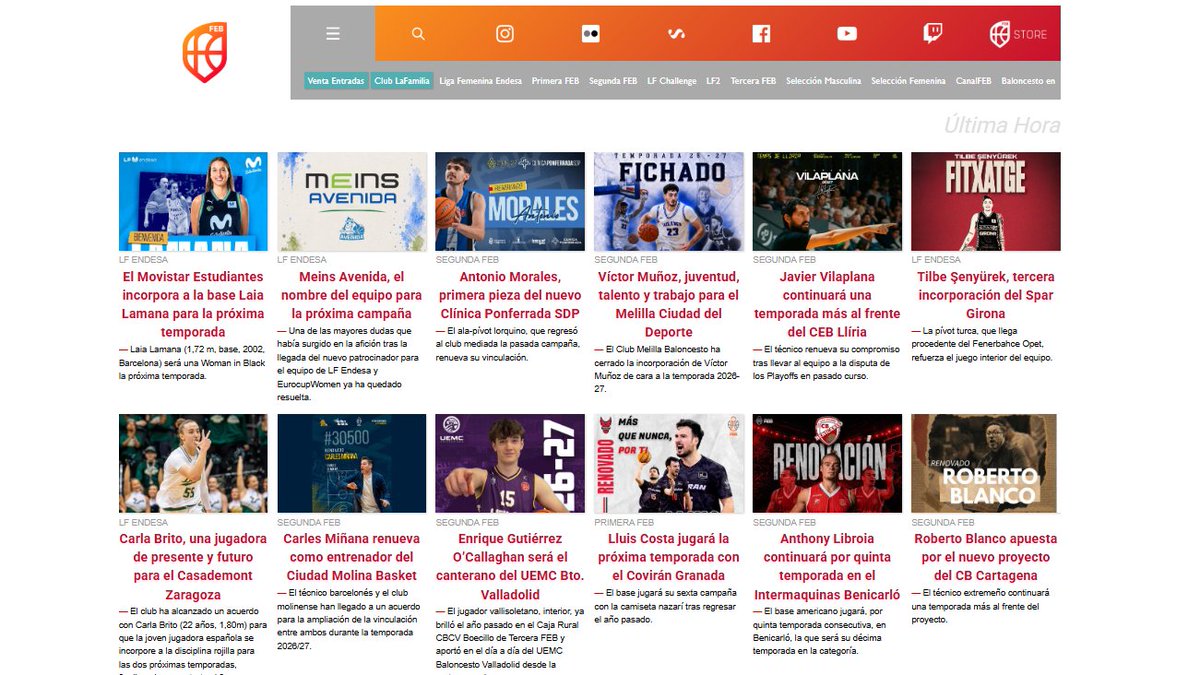Open the hamburger menu
Screen dimensions: 1200x675
tap(333, 34)
